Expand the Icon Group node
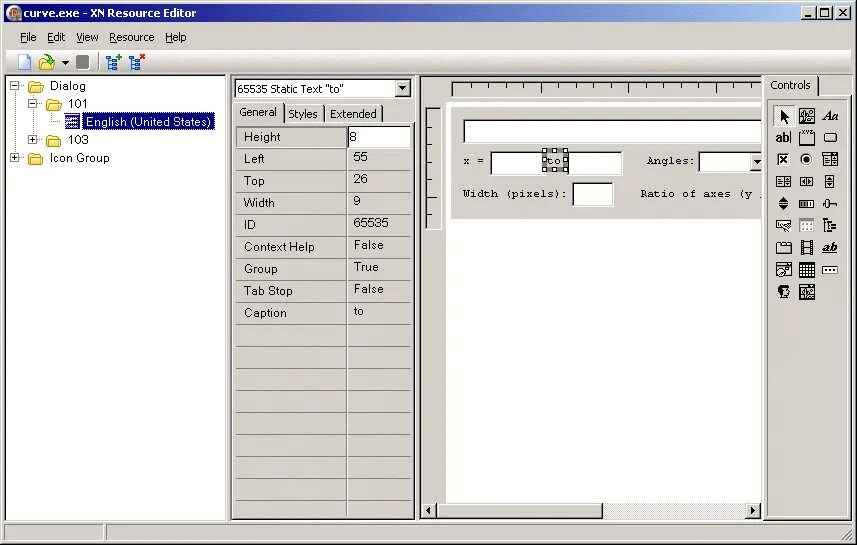 [x=15, y=157]
